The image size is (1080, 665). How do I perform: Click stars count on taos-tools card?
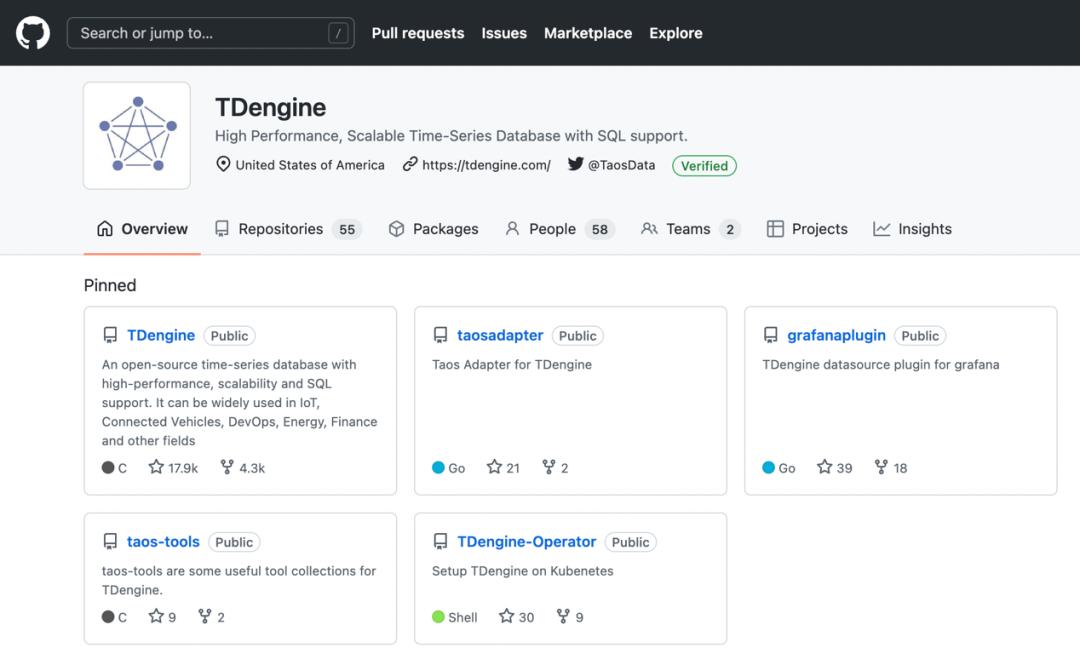coord(162,617)
